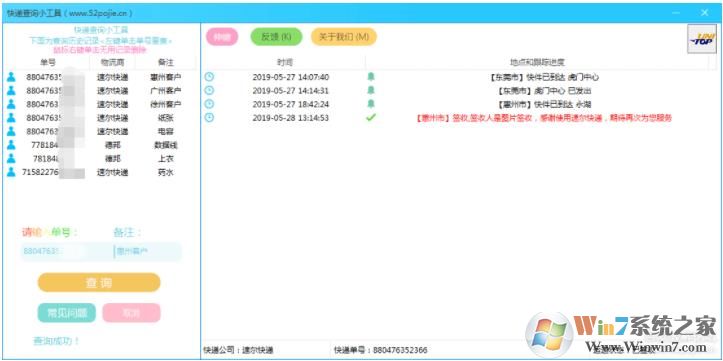Click the 时间 column header
The height and width of the screenshot is (361, 723).
coord(285,62)
